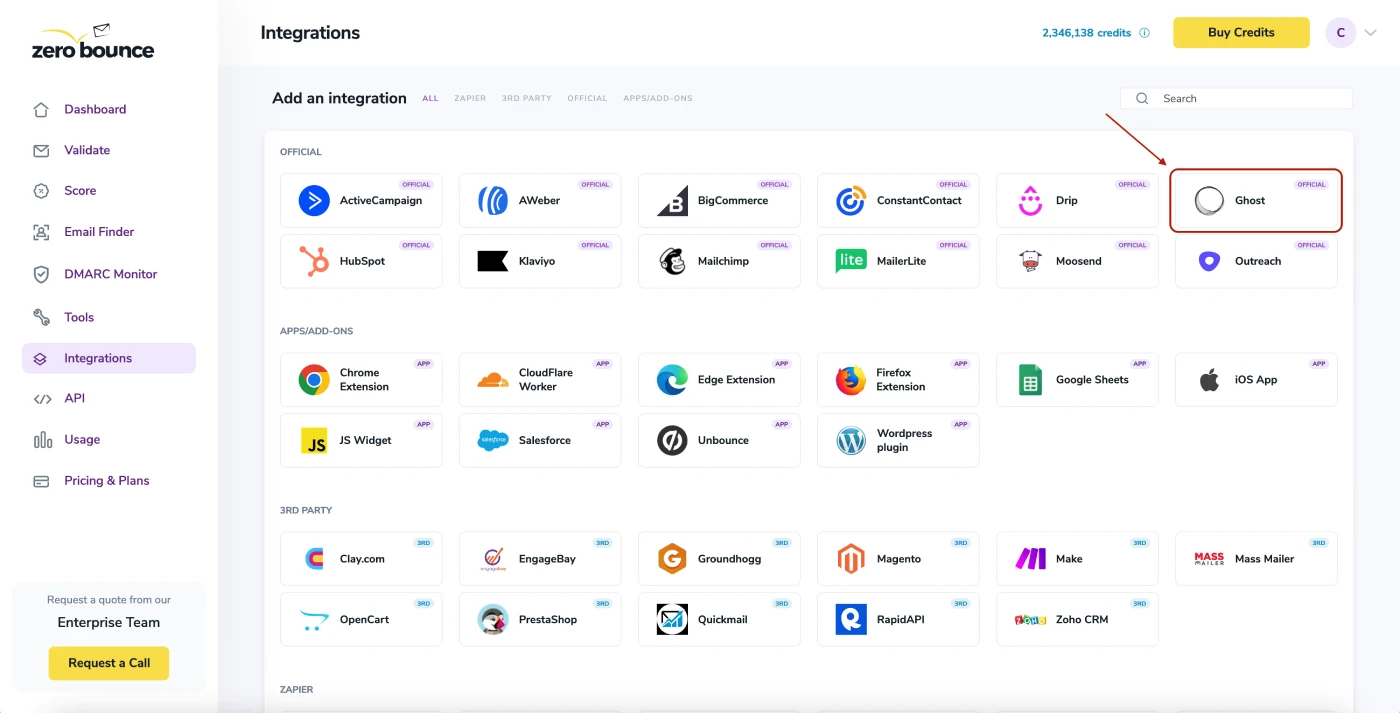Image resolution: width=1400 pixels, height=713 pixels.
Task: Click the Zoho CRM integration
Action: tap(1076, 618)
